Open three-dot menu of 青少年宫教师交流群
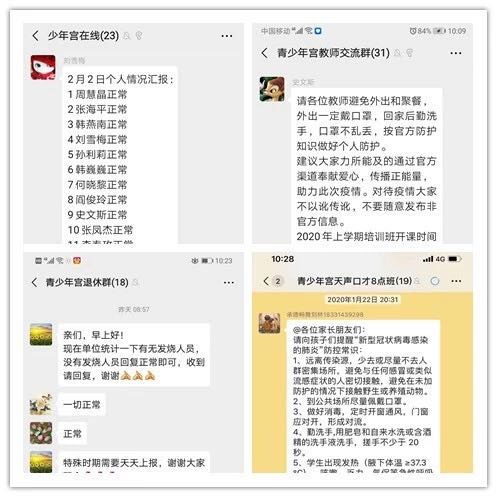The image size is (497, 497). 456,53
